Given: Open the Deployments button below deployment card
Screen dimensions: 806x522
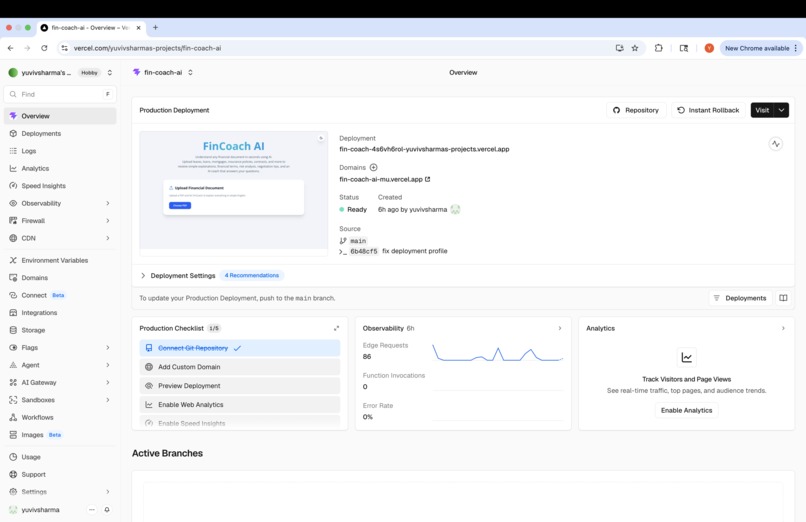Looking at the screenshot, I should pyautogui.click(x=740, y=299).
